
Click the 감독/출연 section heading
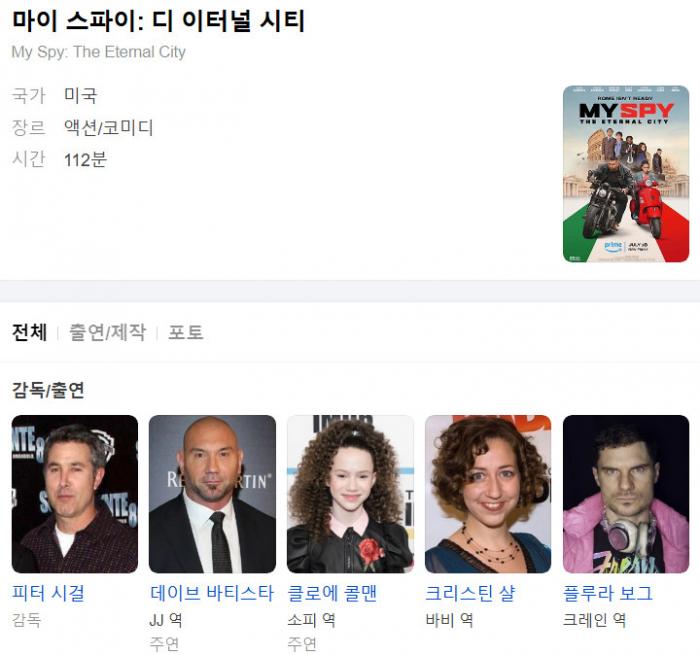(x=48, y=390)
